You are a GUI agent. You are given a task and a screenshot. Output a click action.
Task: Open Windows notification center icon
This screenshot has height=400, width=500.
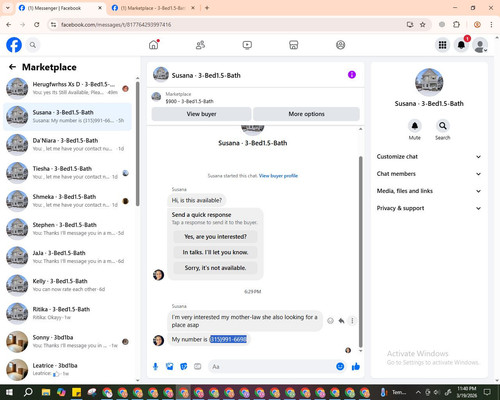487,392
